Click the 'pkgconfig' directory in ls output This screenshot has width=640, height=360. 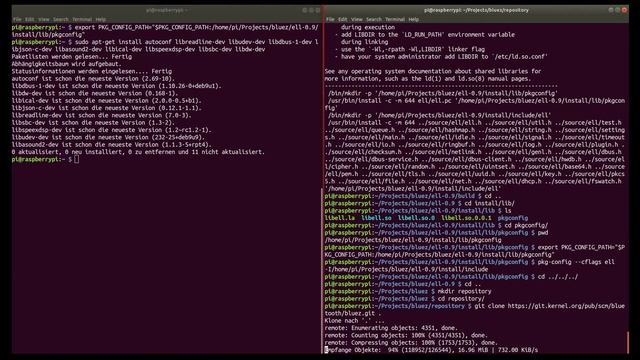tap(513, 218)
